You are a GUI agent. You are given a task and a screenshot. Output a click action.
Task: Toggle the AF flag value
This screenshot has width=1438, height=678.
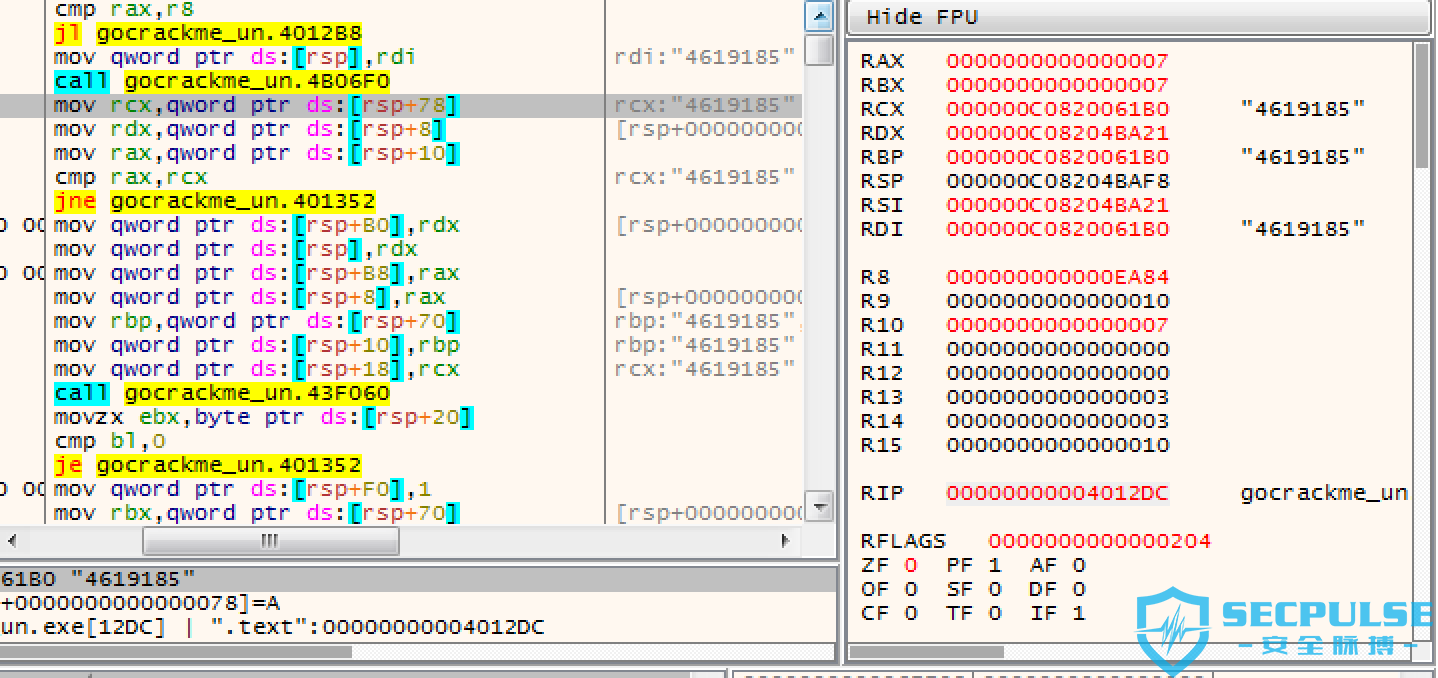(1078, 565)
